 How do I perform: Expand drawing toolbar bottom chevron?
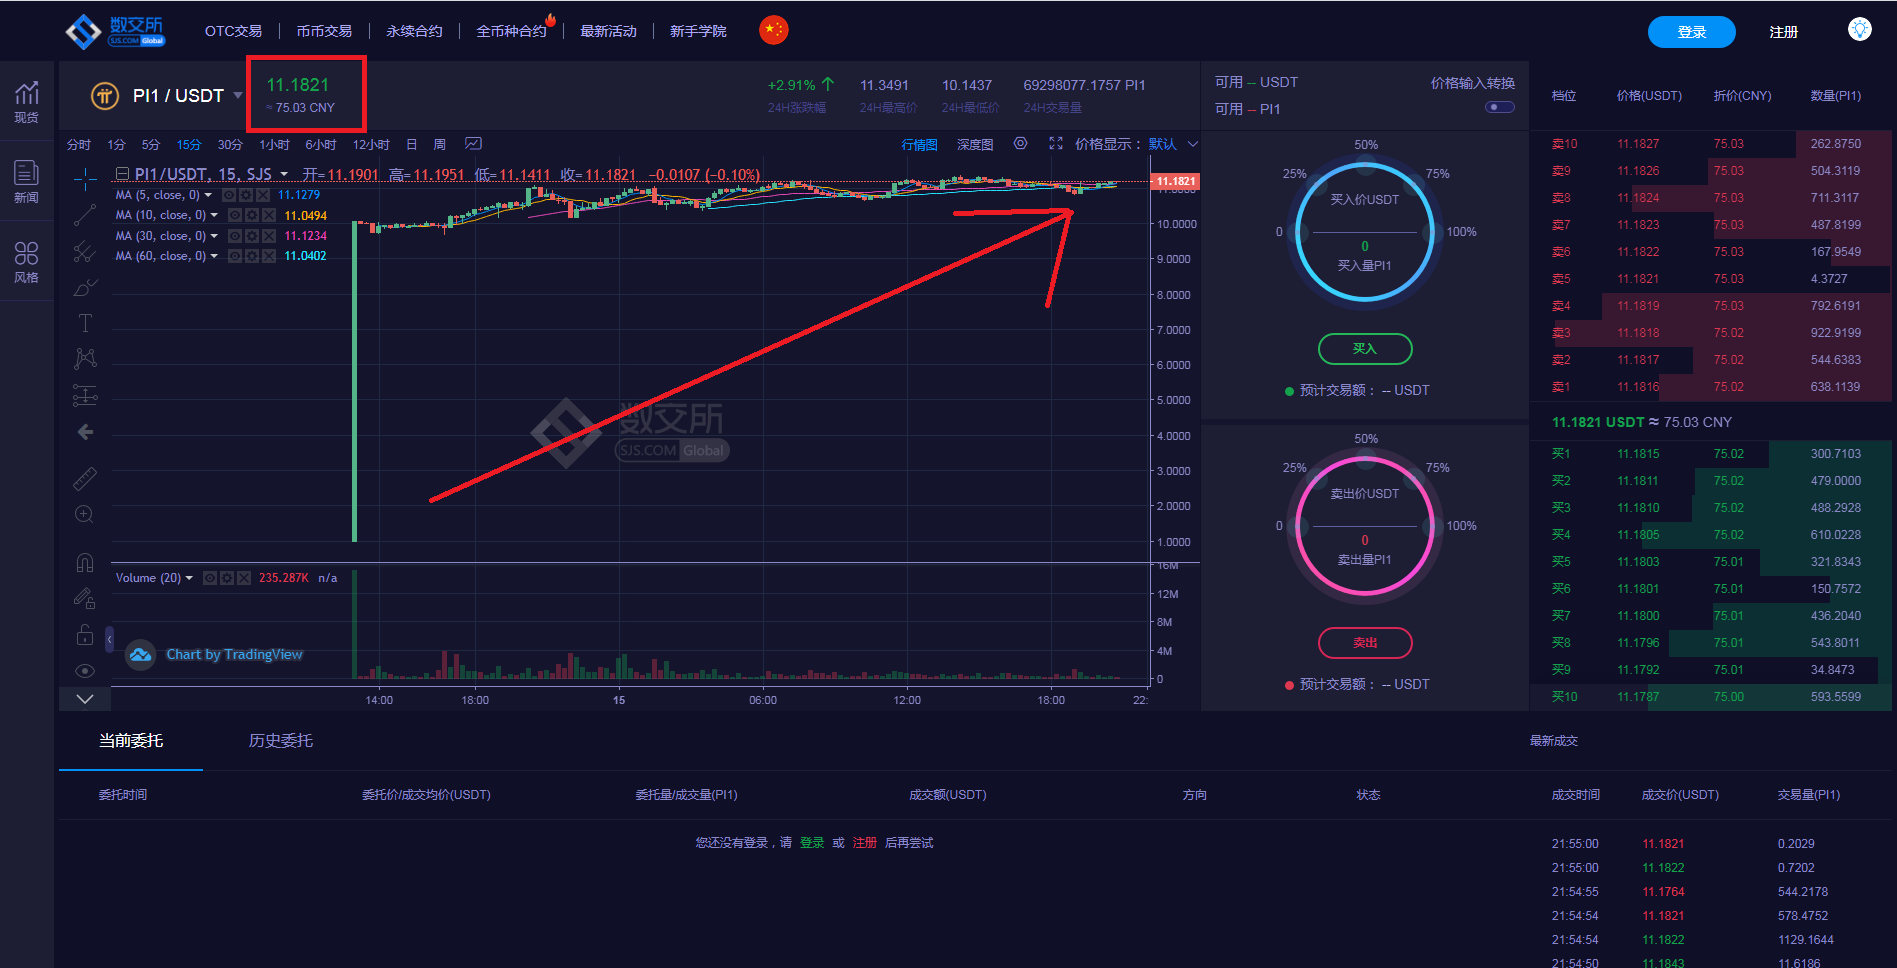pos(85,699)
